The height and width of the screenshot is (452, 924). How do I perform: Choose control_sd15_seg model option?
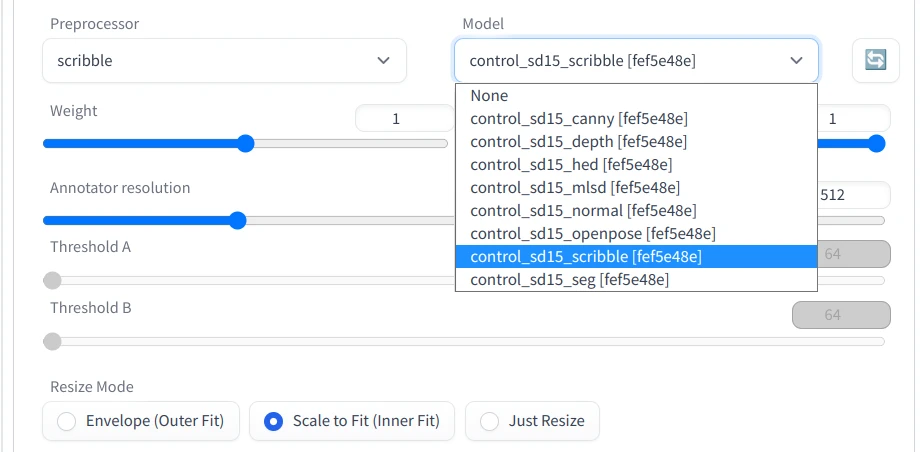click(570, 280)
